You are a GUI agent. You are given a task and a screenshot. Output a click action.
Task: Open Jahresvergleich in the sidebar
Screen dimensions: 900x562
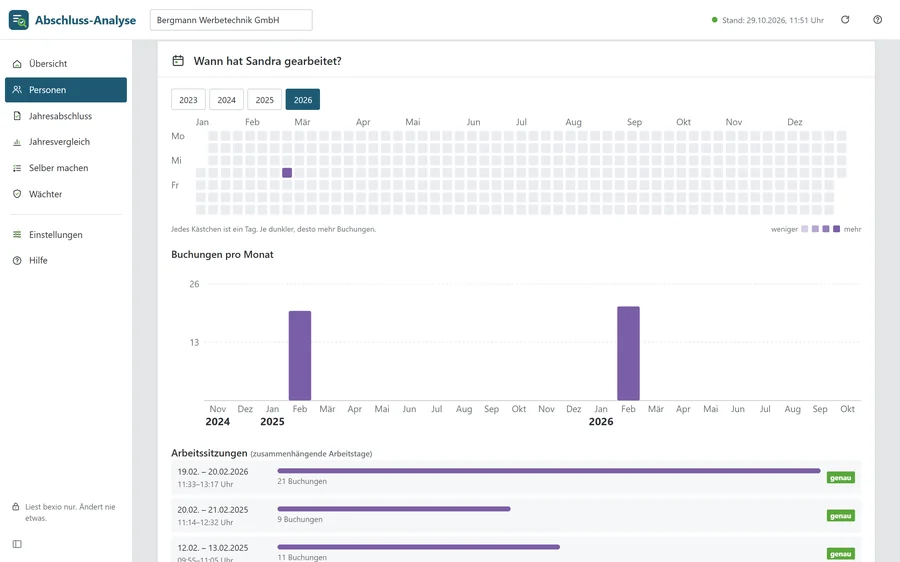pos(66,142)
